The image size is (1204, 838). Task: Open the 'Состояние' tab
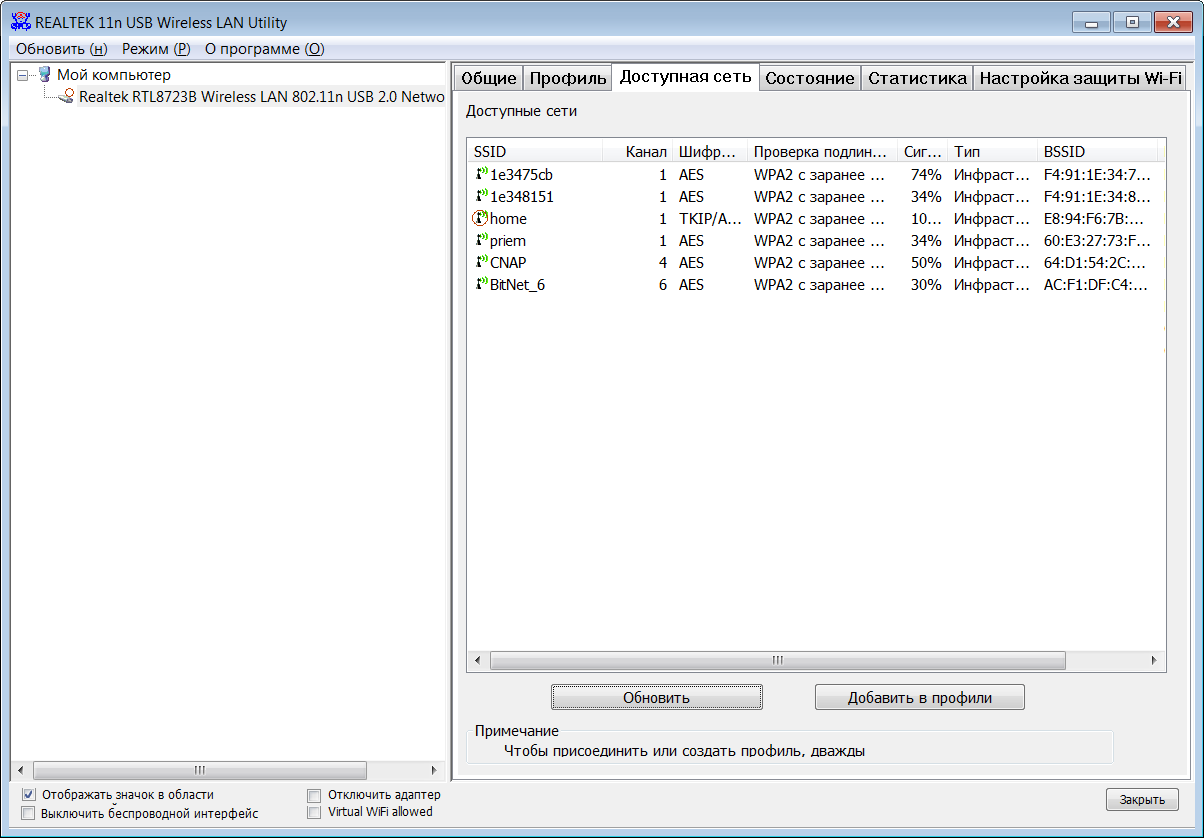point(810,79)
